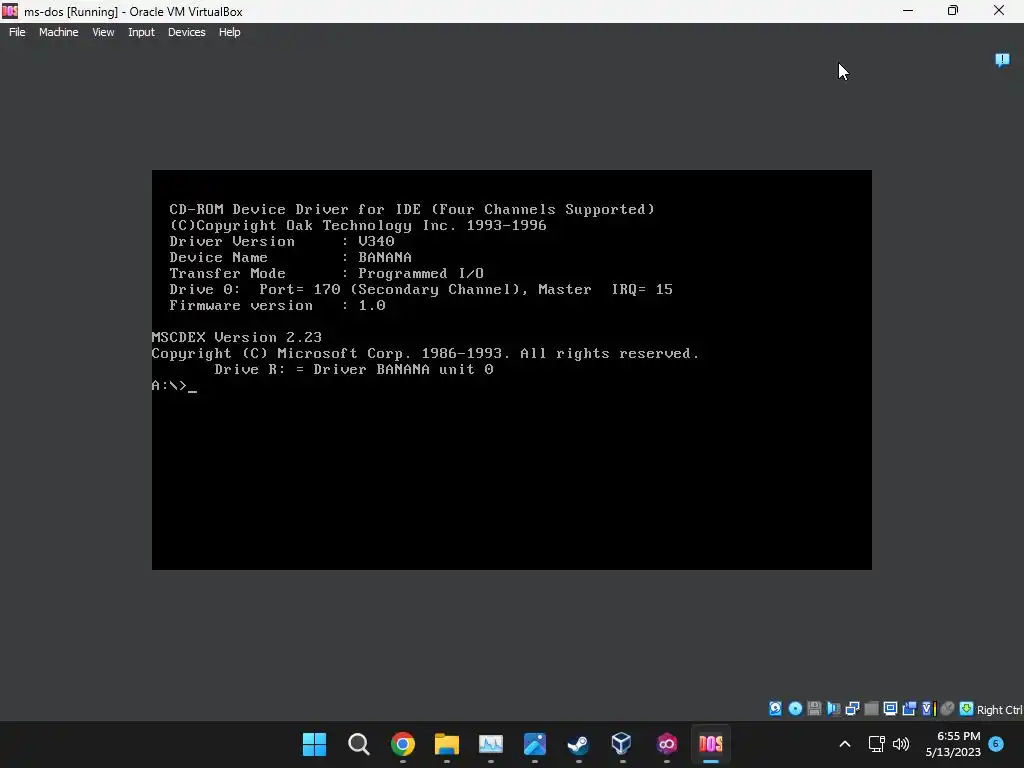Click the gray shared folders indicator
Screen dimensions: 1024x768
point(871,709)
